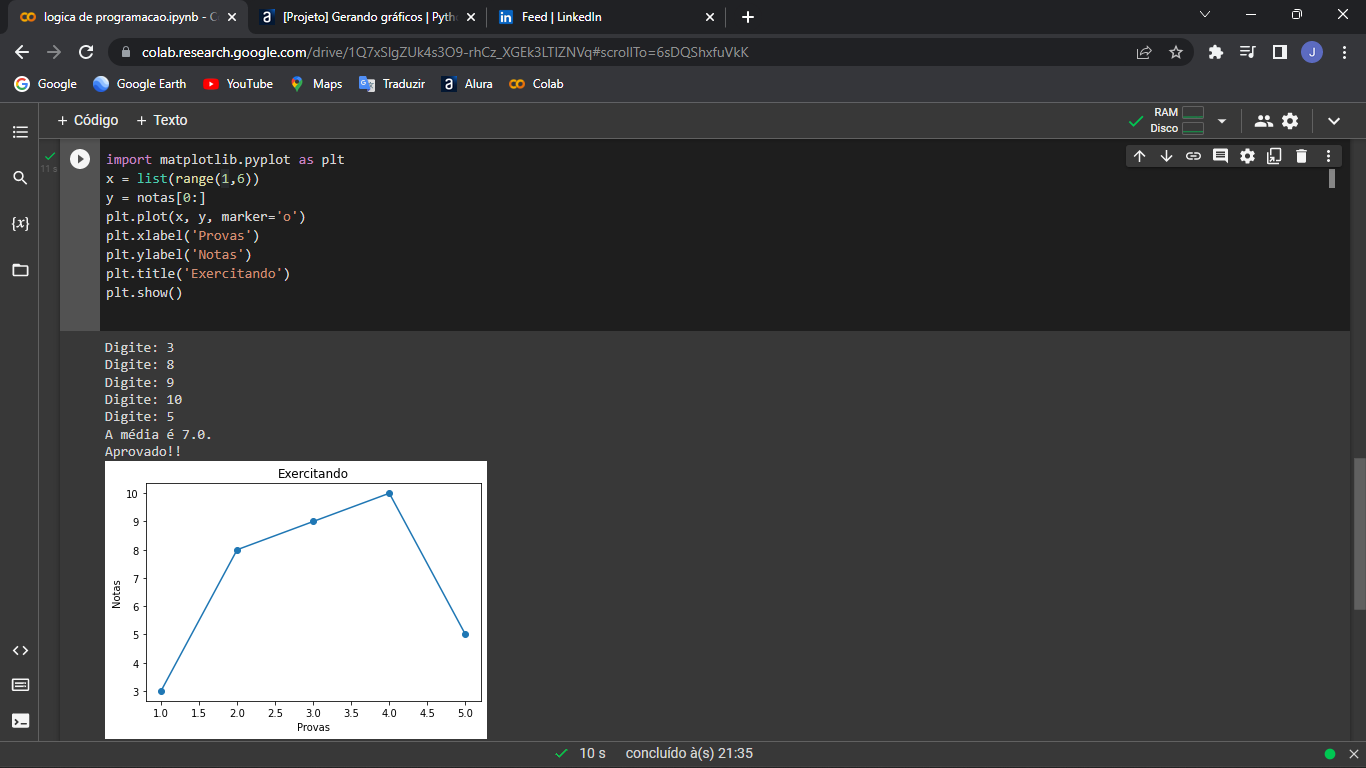Run the matplotlib code cell
This screenshot has width=1366, height=768.
click(x=80, y=159)
